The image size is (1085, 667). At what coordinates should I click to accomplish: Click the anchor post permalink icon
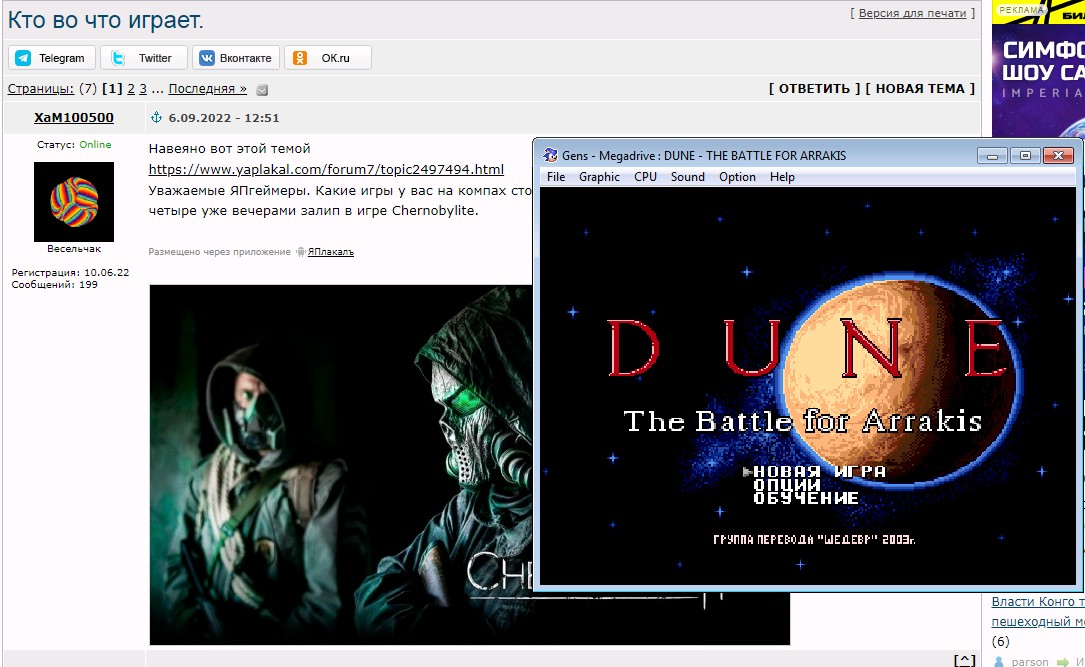(x=156, y=118)
